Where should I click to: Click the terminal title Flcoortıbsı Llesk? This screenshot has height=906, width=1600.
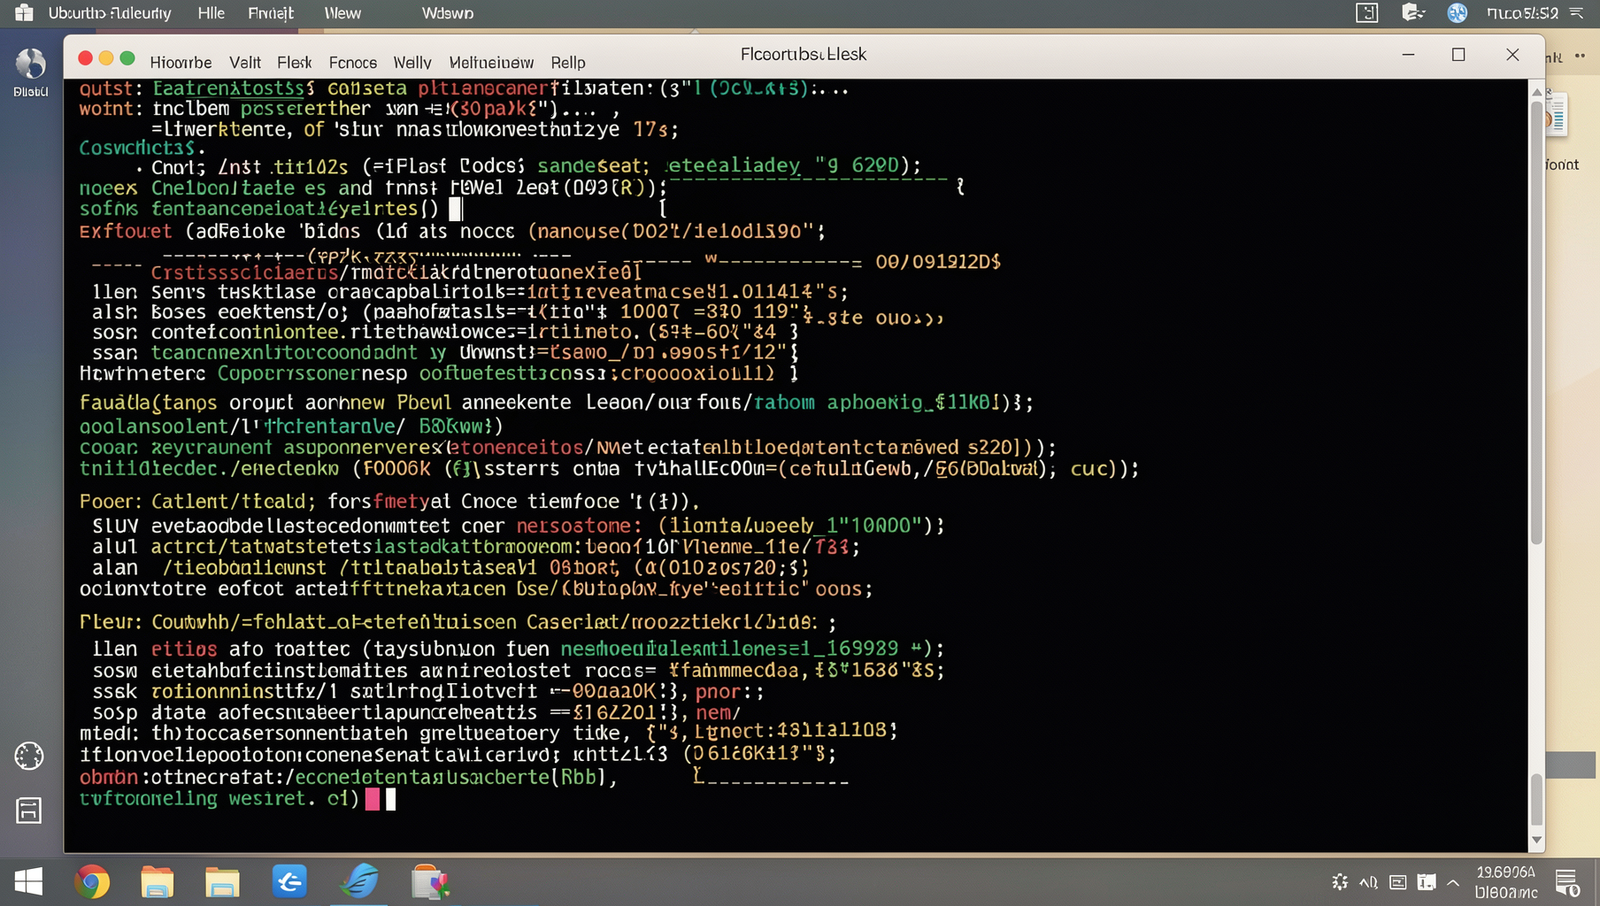coord(803,54)
